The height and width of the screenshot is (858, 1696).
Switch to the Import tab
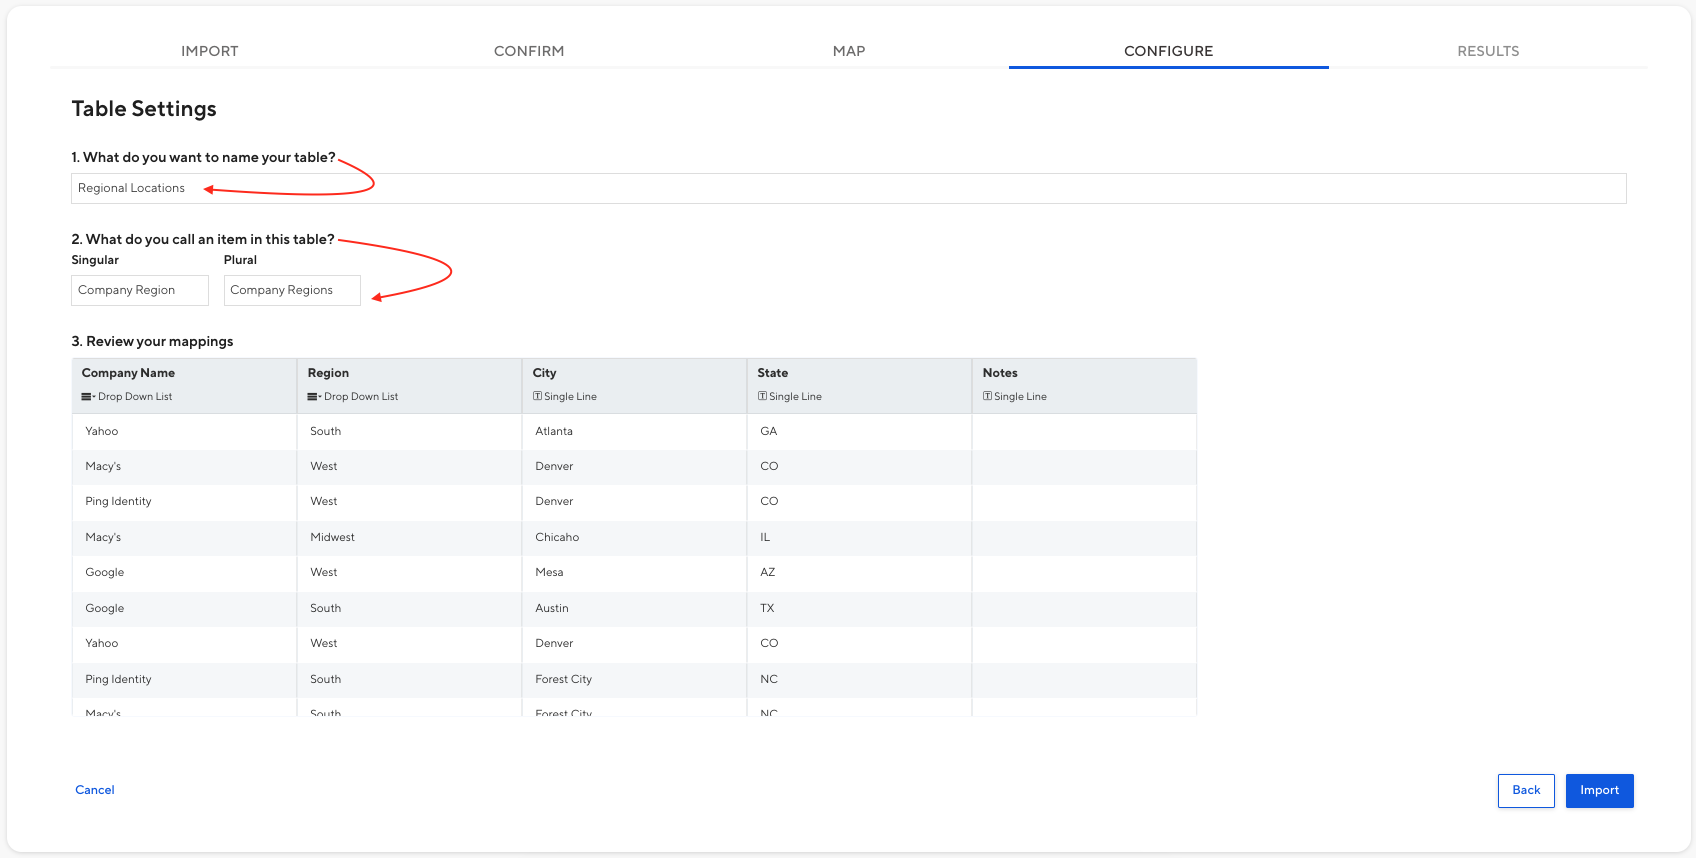pos(209,51)
